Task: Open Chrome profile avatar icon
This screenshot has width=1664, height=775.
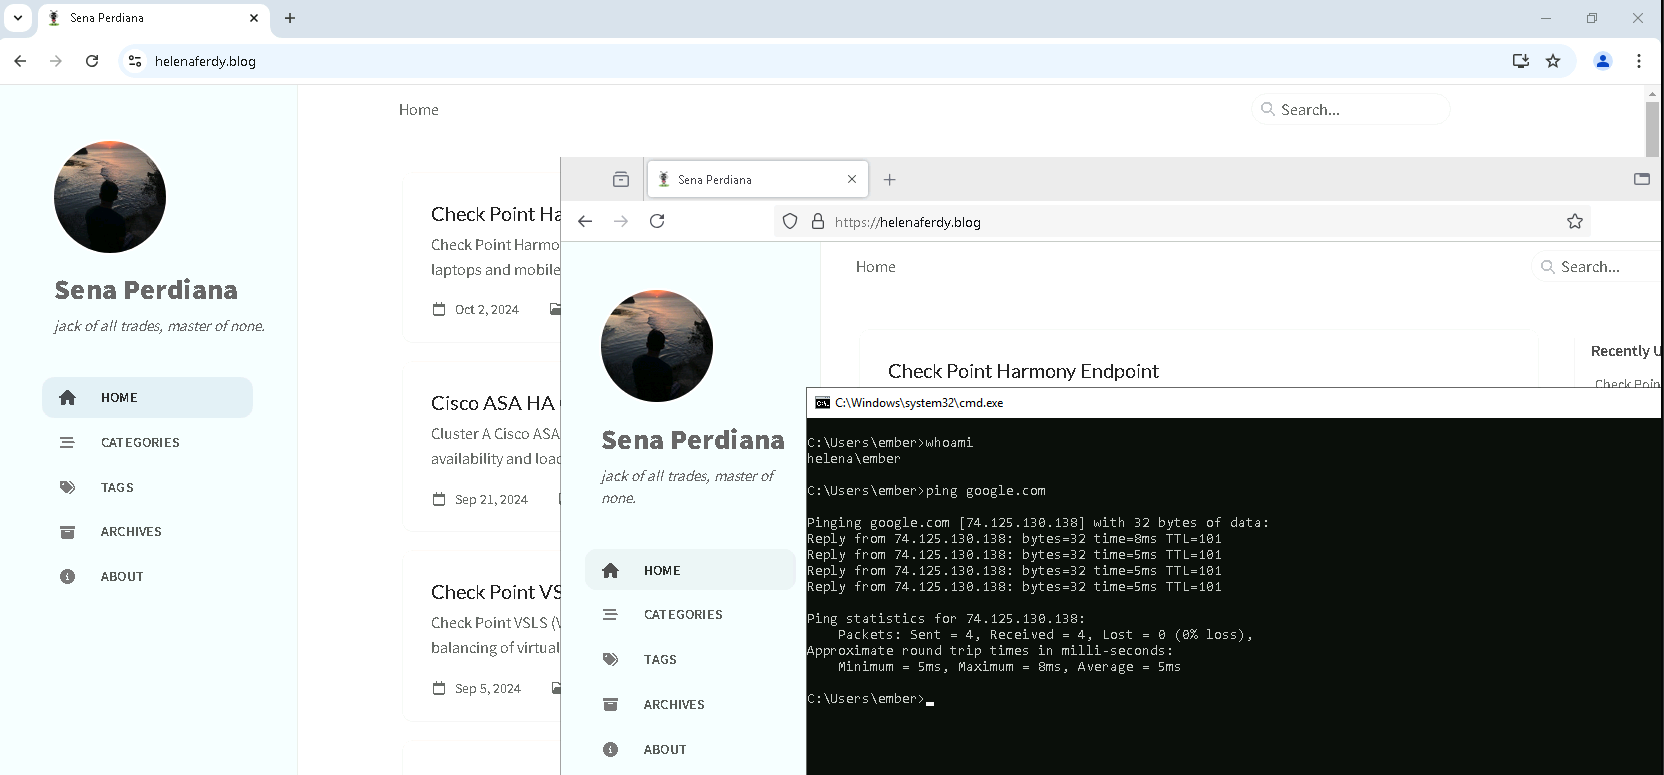Action: pyautogui.click(x=1602, y=61)
